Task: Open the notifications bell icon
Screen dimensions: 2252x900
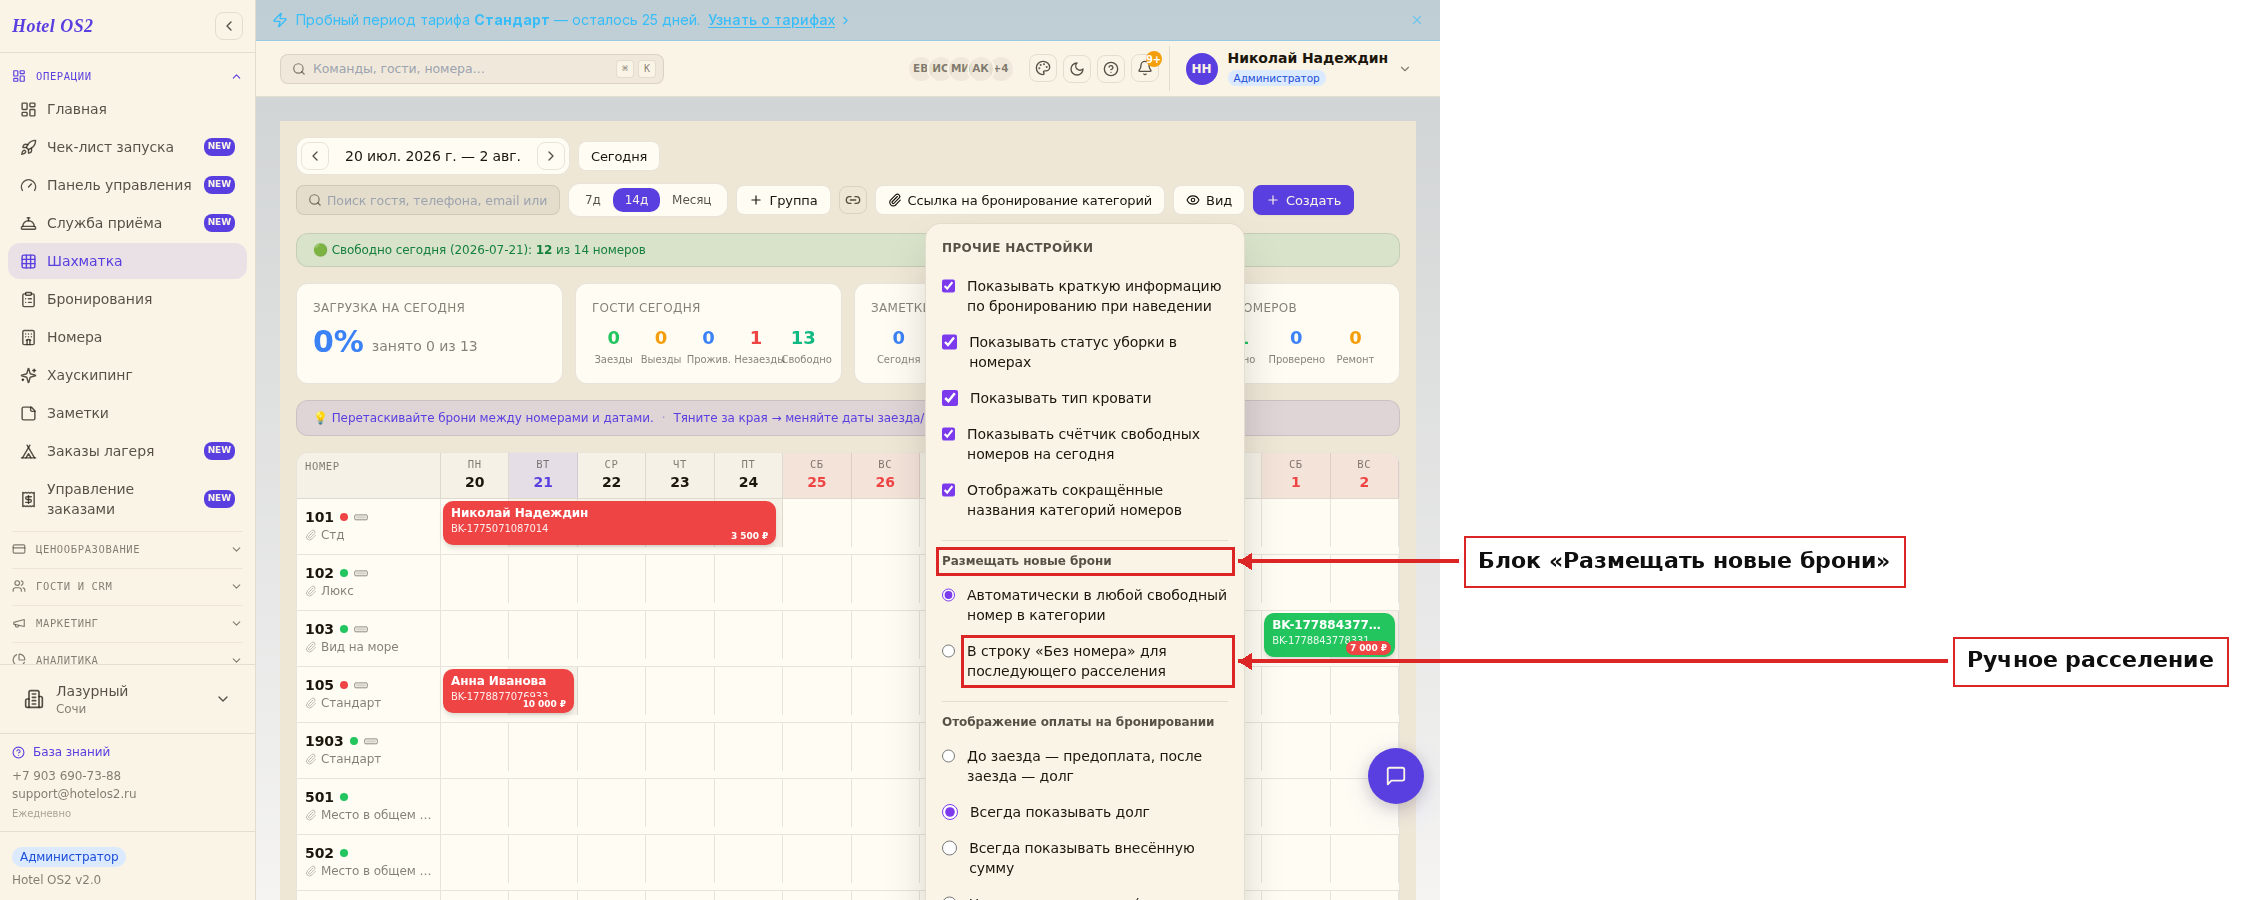Action: [x=1144, y=69]
